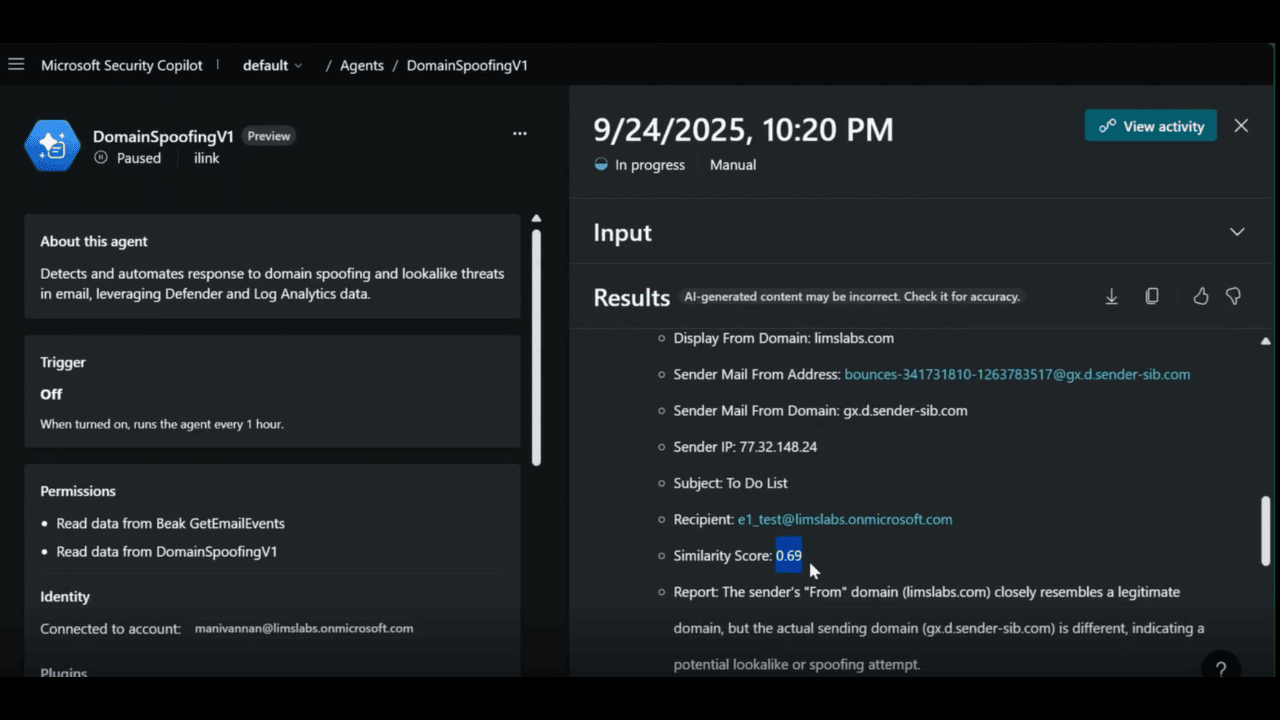Image resolution: width=1280 pixels, height=720 pixels.
Task: Select the highlighted similarity score 0.69
Action: pos(789,556)
